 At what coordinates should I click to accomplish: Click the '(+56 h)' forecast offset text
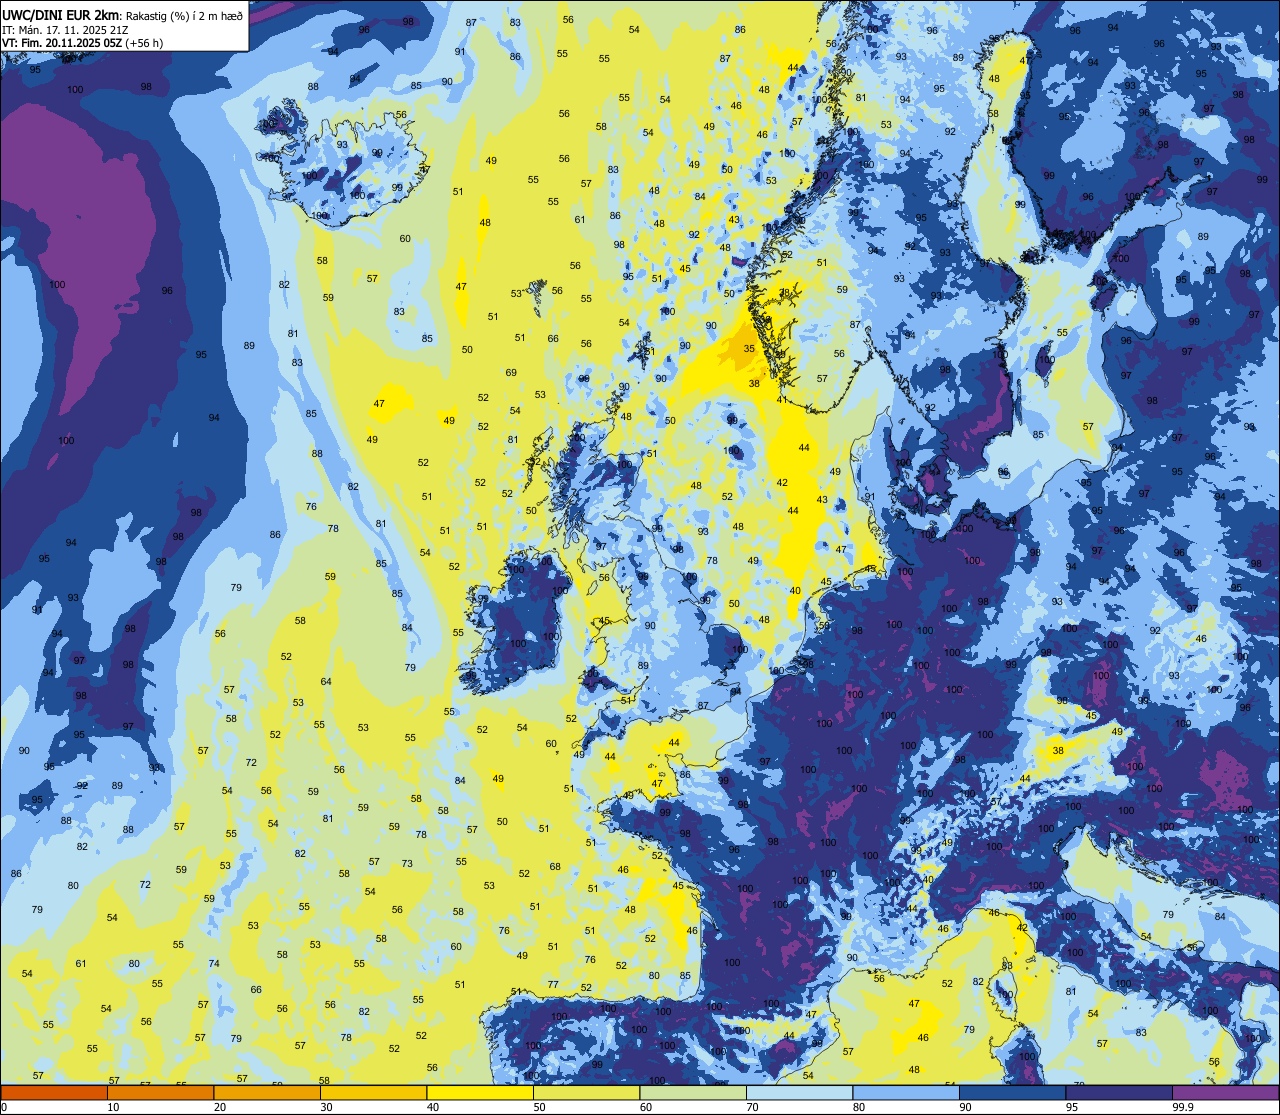click(x=144, y=42)
